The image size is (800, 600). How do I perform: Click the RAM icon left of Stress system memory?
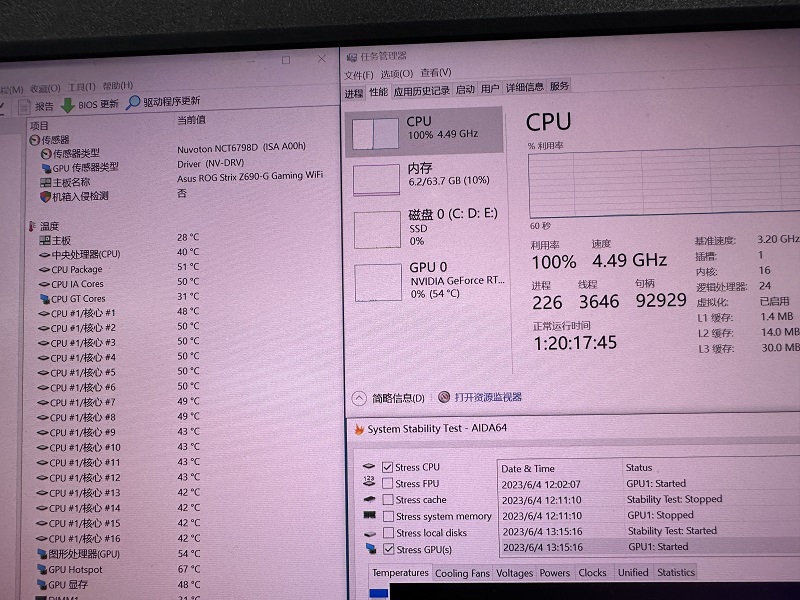coord(370,515)
